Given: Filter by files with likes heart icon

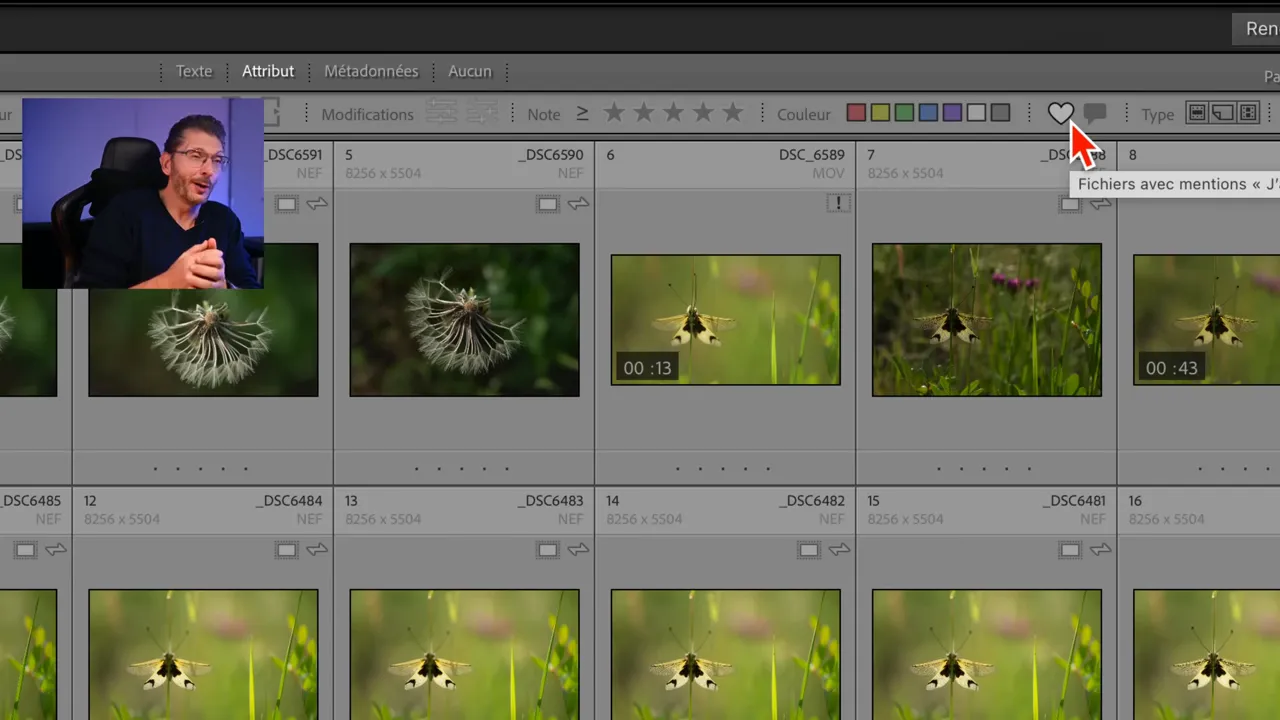Looking at the screenshot, I should coord(1060,114).
